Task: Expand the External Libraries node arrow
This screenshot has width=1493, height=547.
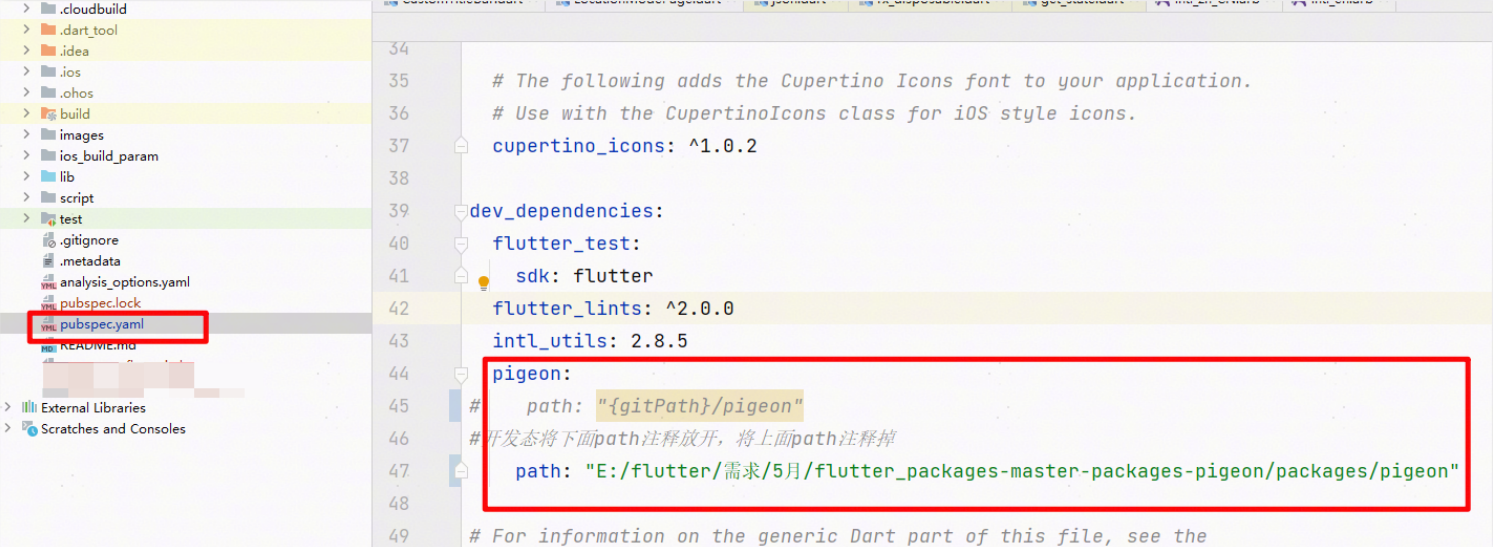Action: pyautogui.click(x=9, y=408)
